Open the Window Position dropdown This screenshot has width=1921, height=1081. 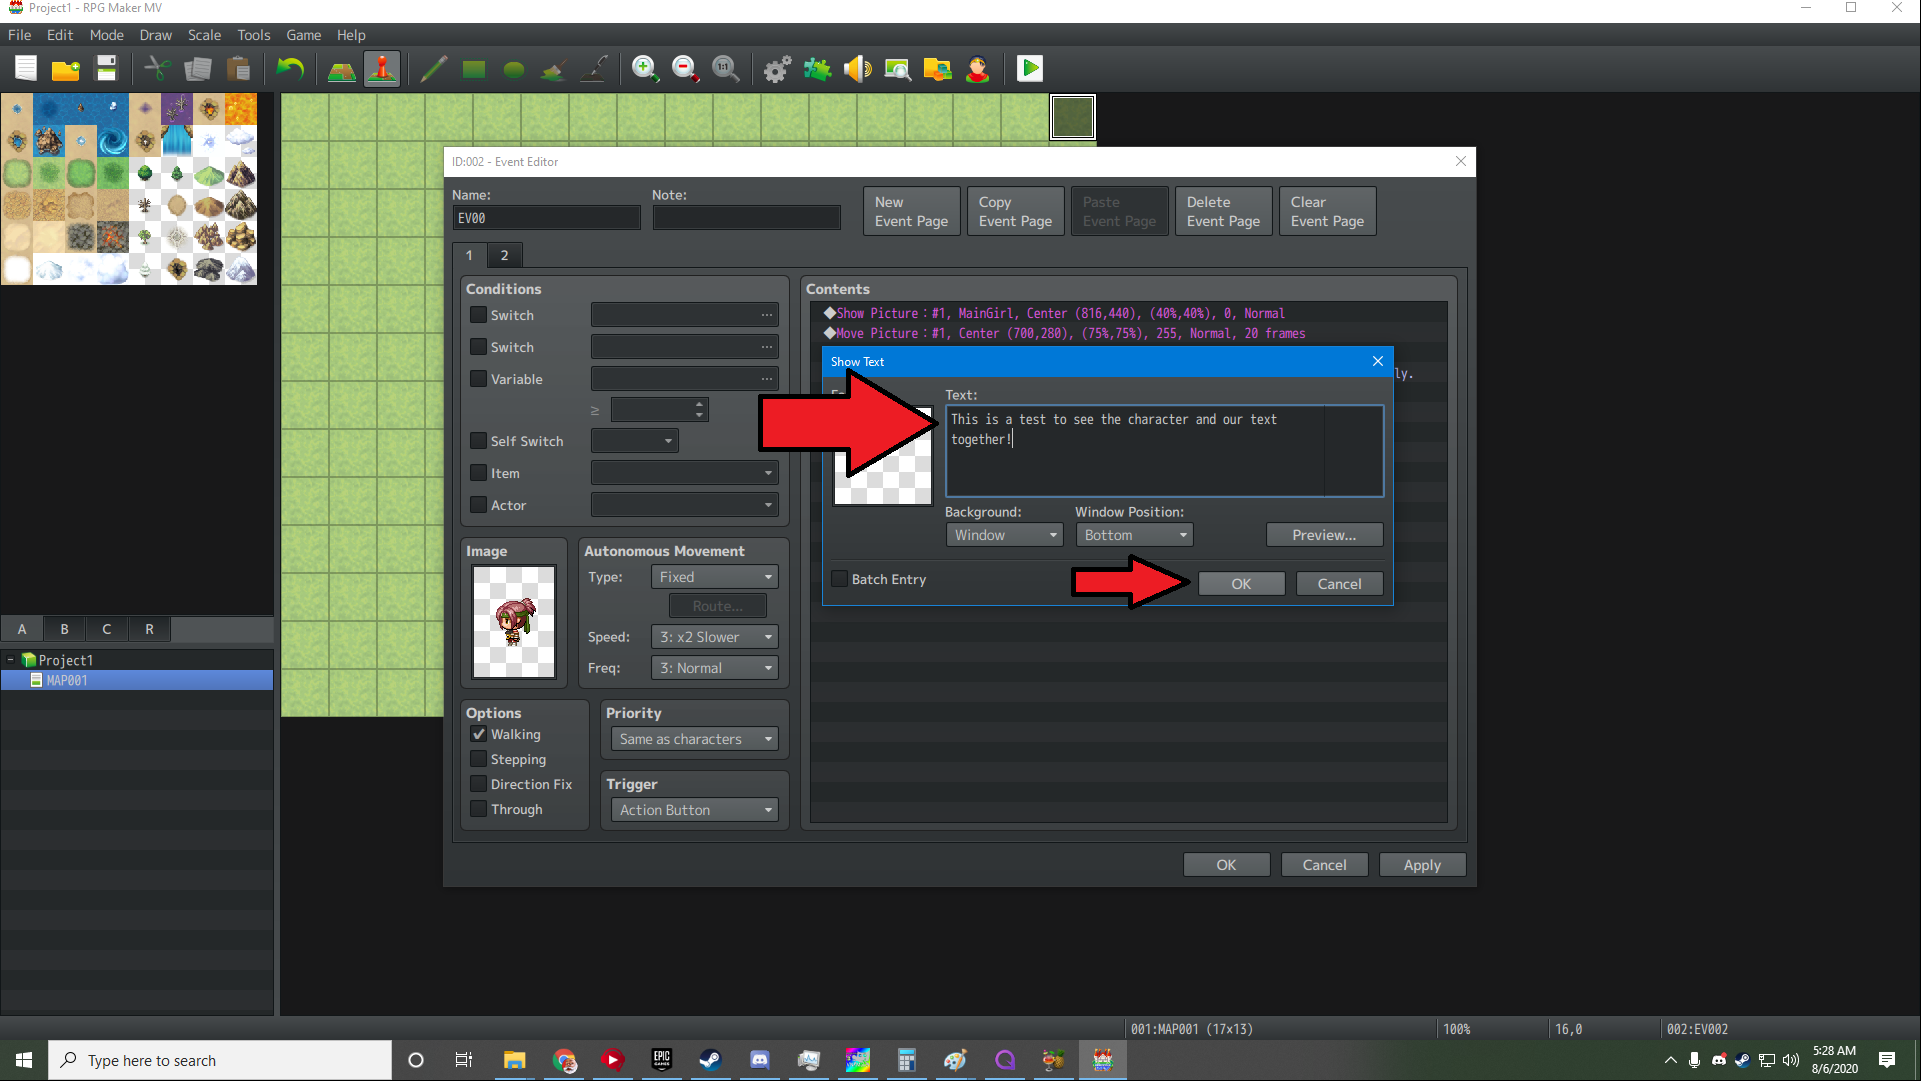coord(1134,535)
